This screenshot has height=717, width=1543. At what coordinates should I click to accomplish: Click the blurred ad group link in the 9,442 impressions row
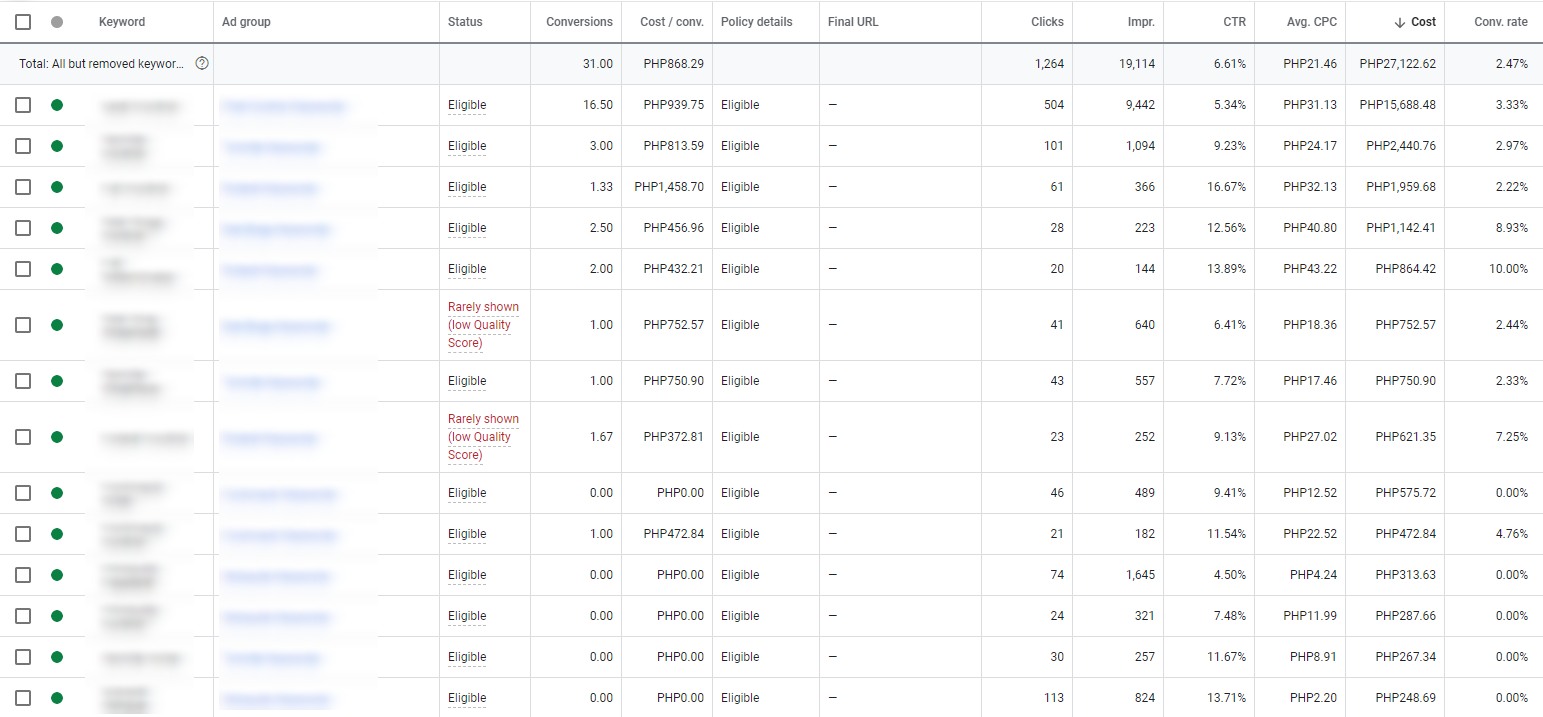[284, 106]
